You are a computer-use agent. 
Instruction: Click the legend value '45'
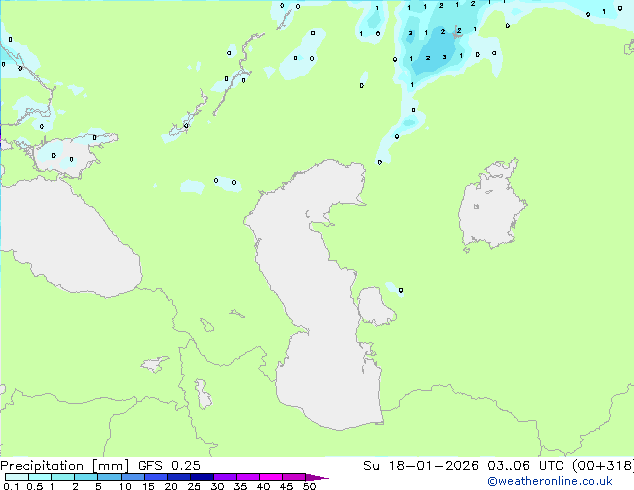pos(286,486)
